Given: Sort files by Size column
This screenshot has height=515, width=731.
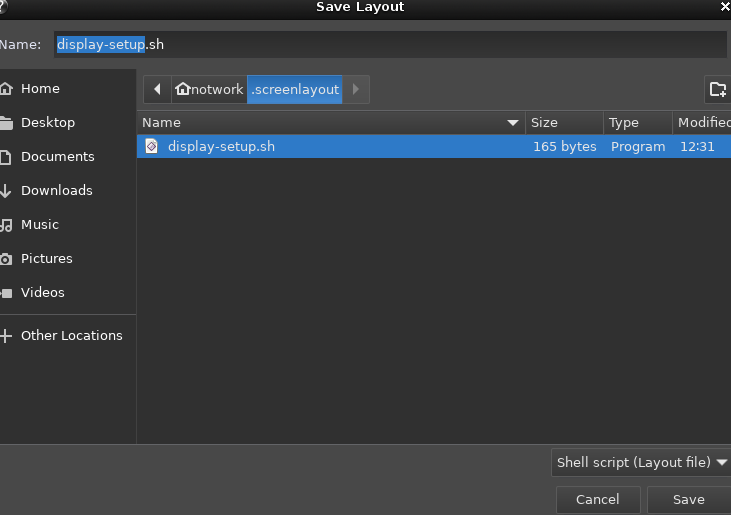Looking at the screenshot, I should tap(564, 122).
